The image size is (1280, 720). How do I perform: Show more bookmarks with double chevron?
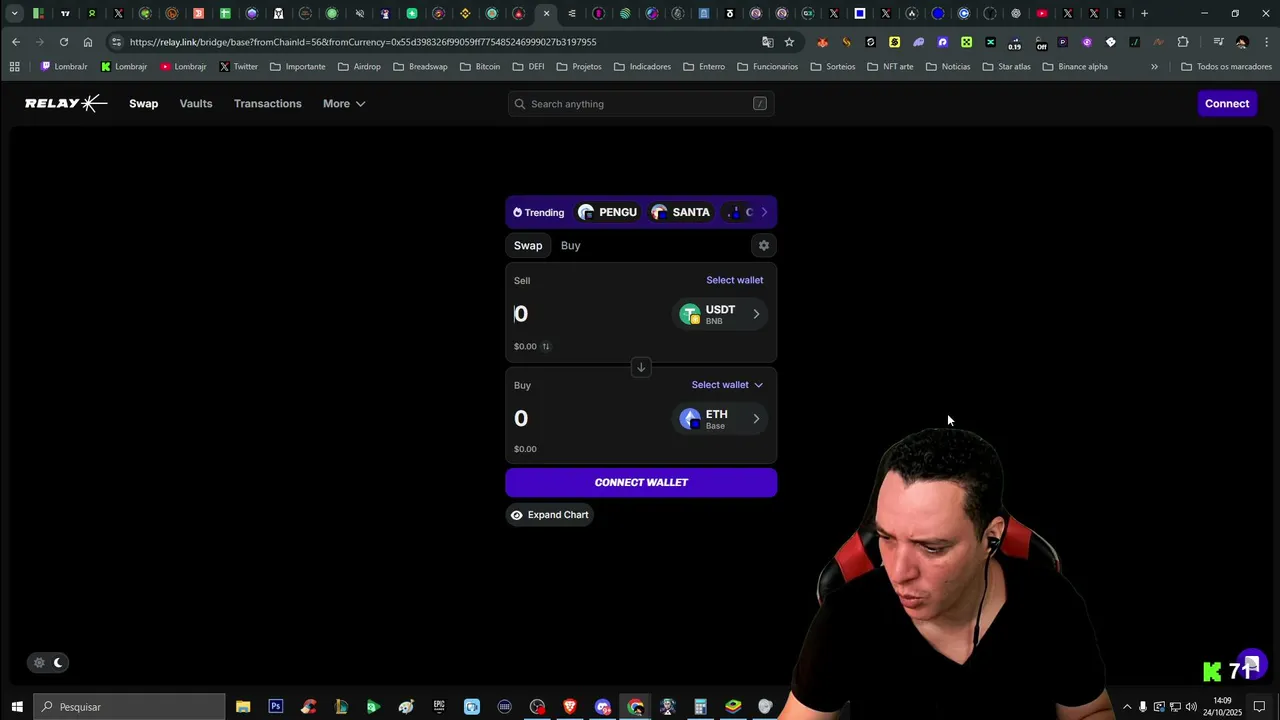[x=1154, y=67]
